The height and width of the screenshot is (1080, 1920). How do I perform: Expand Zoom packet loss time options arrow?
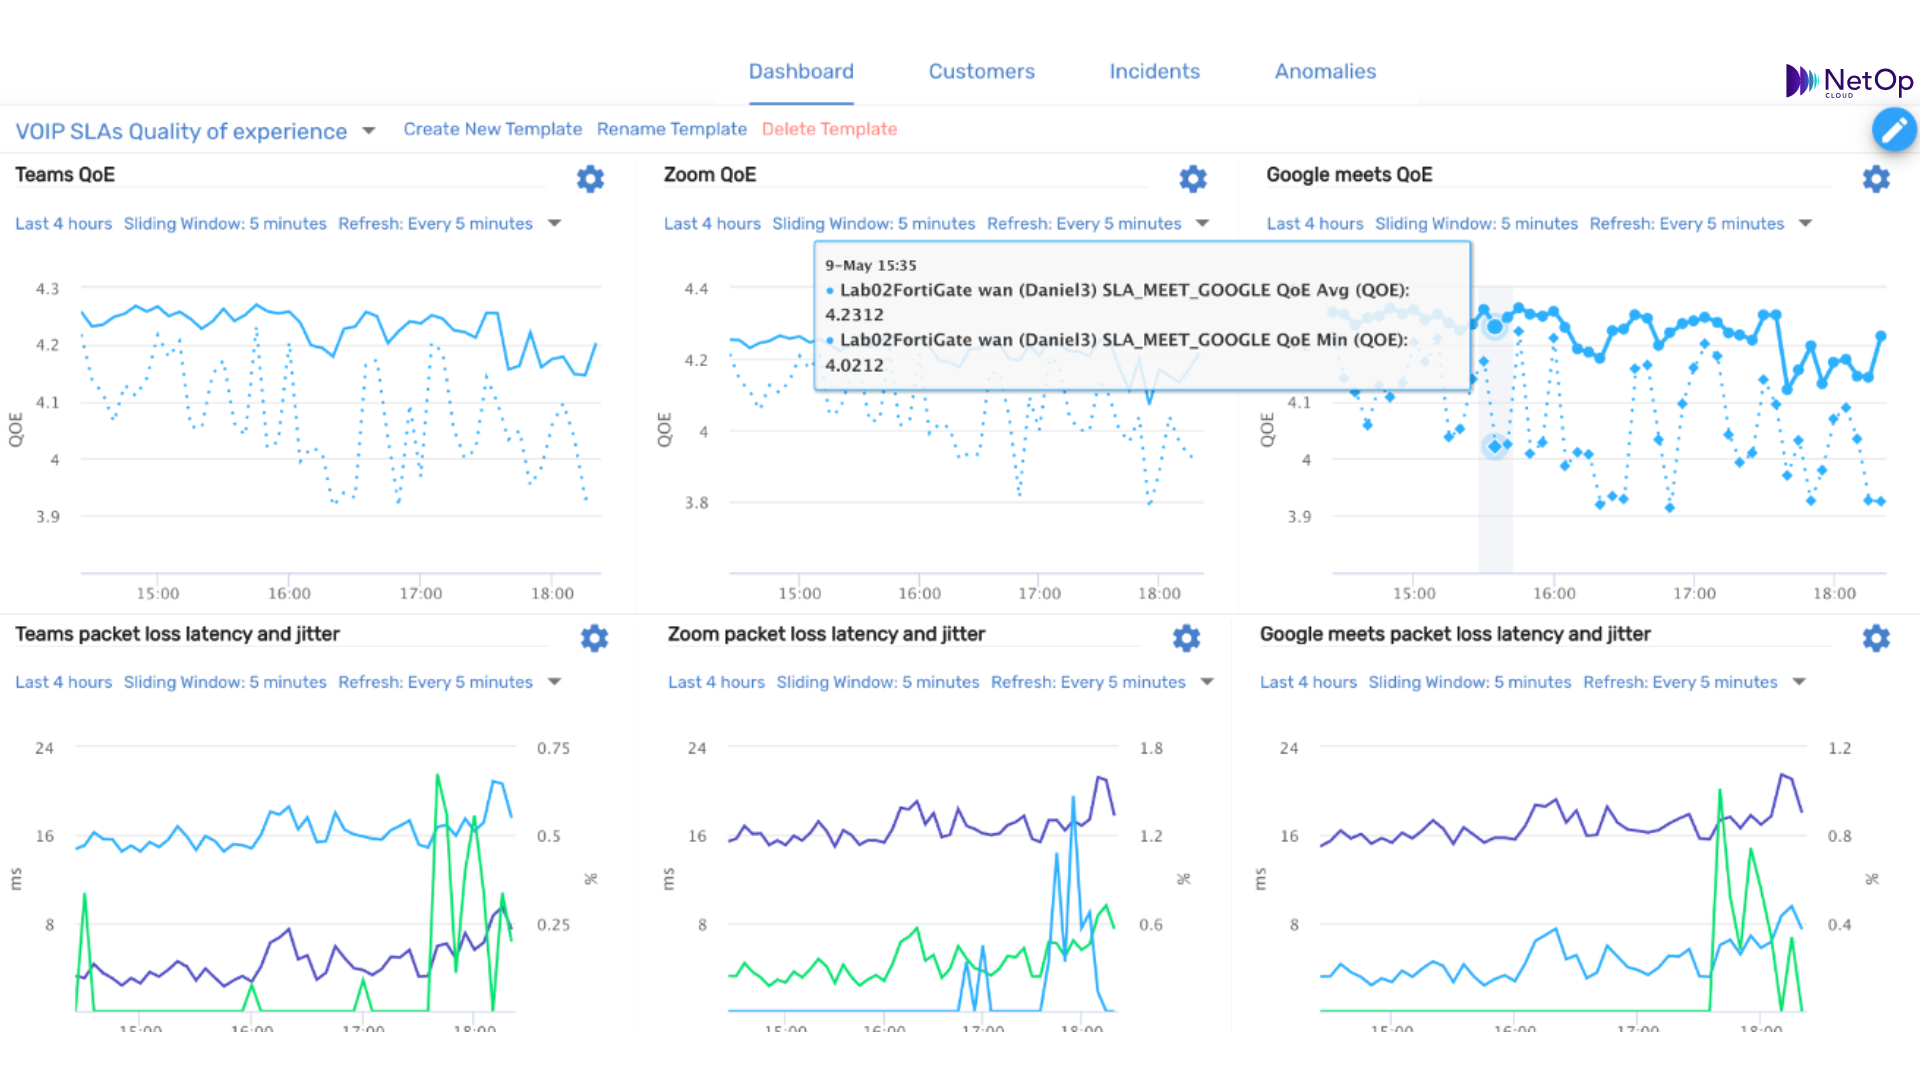coord(1207,682)
